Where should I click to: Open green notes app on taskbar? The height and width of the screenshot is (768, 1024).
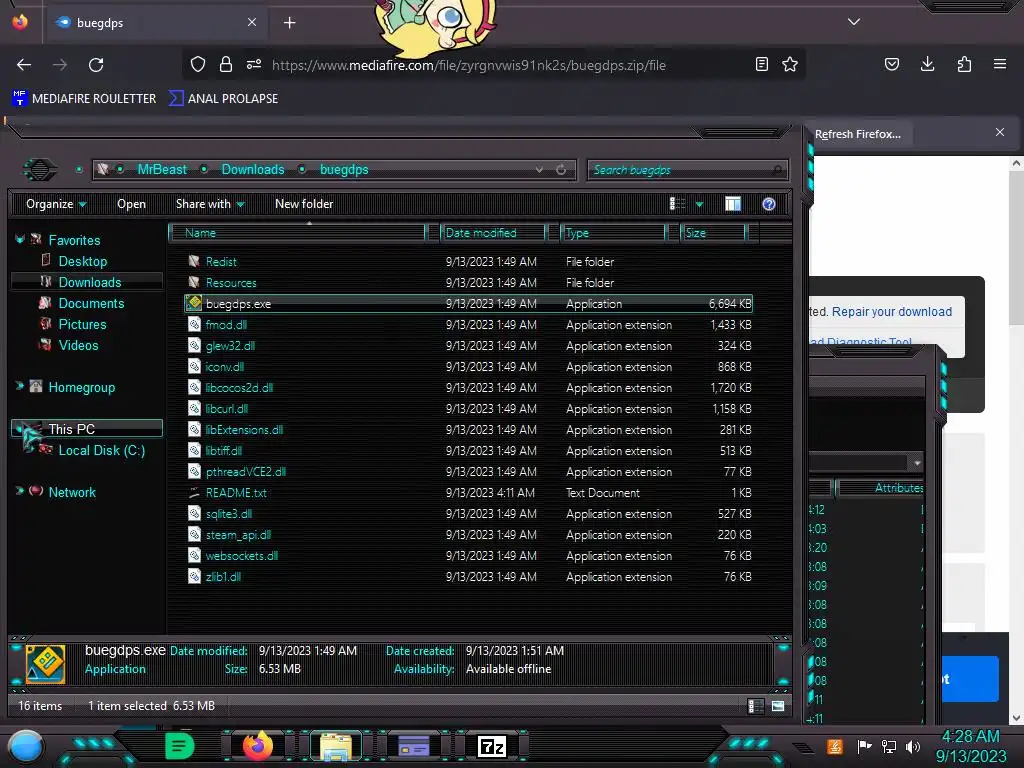click(x=180, y=746)
